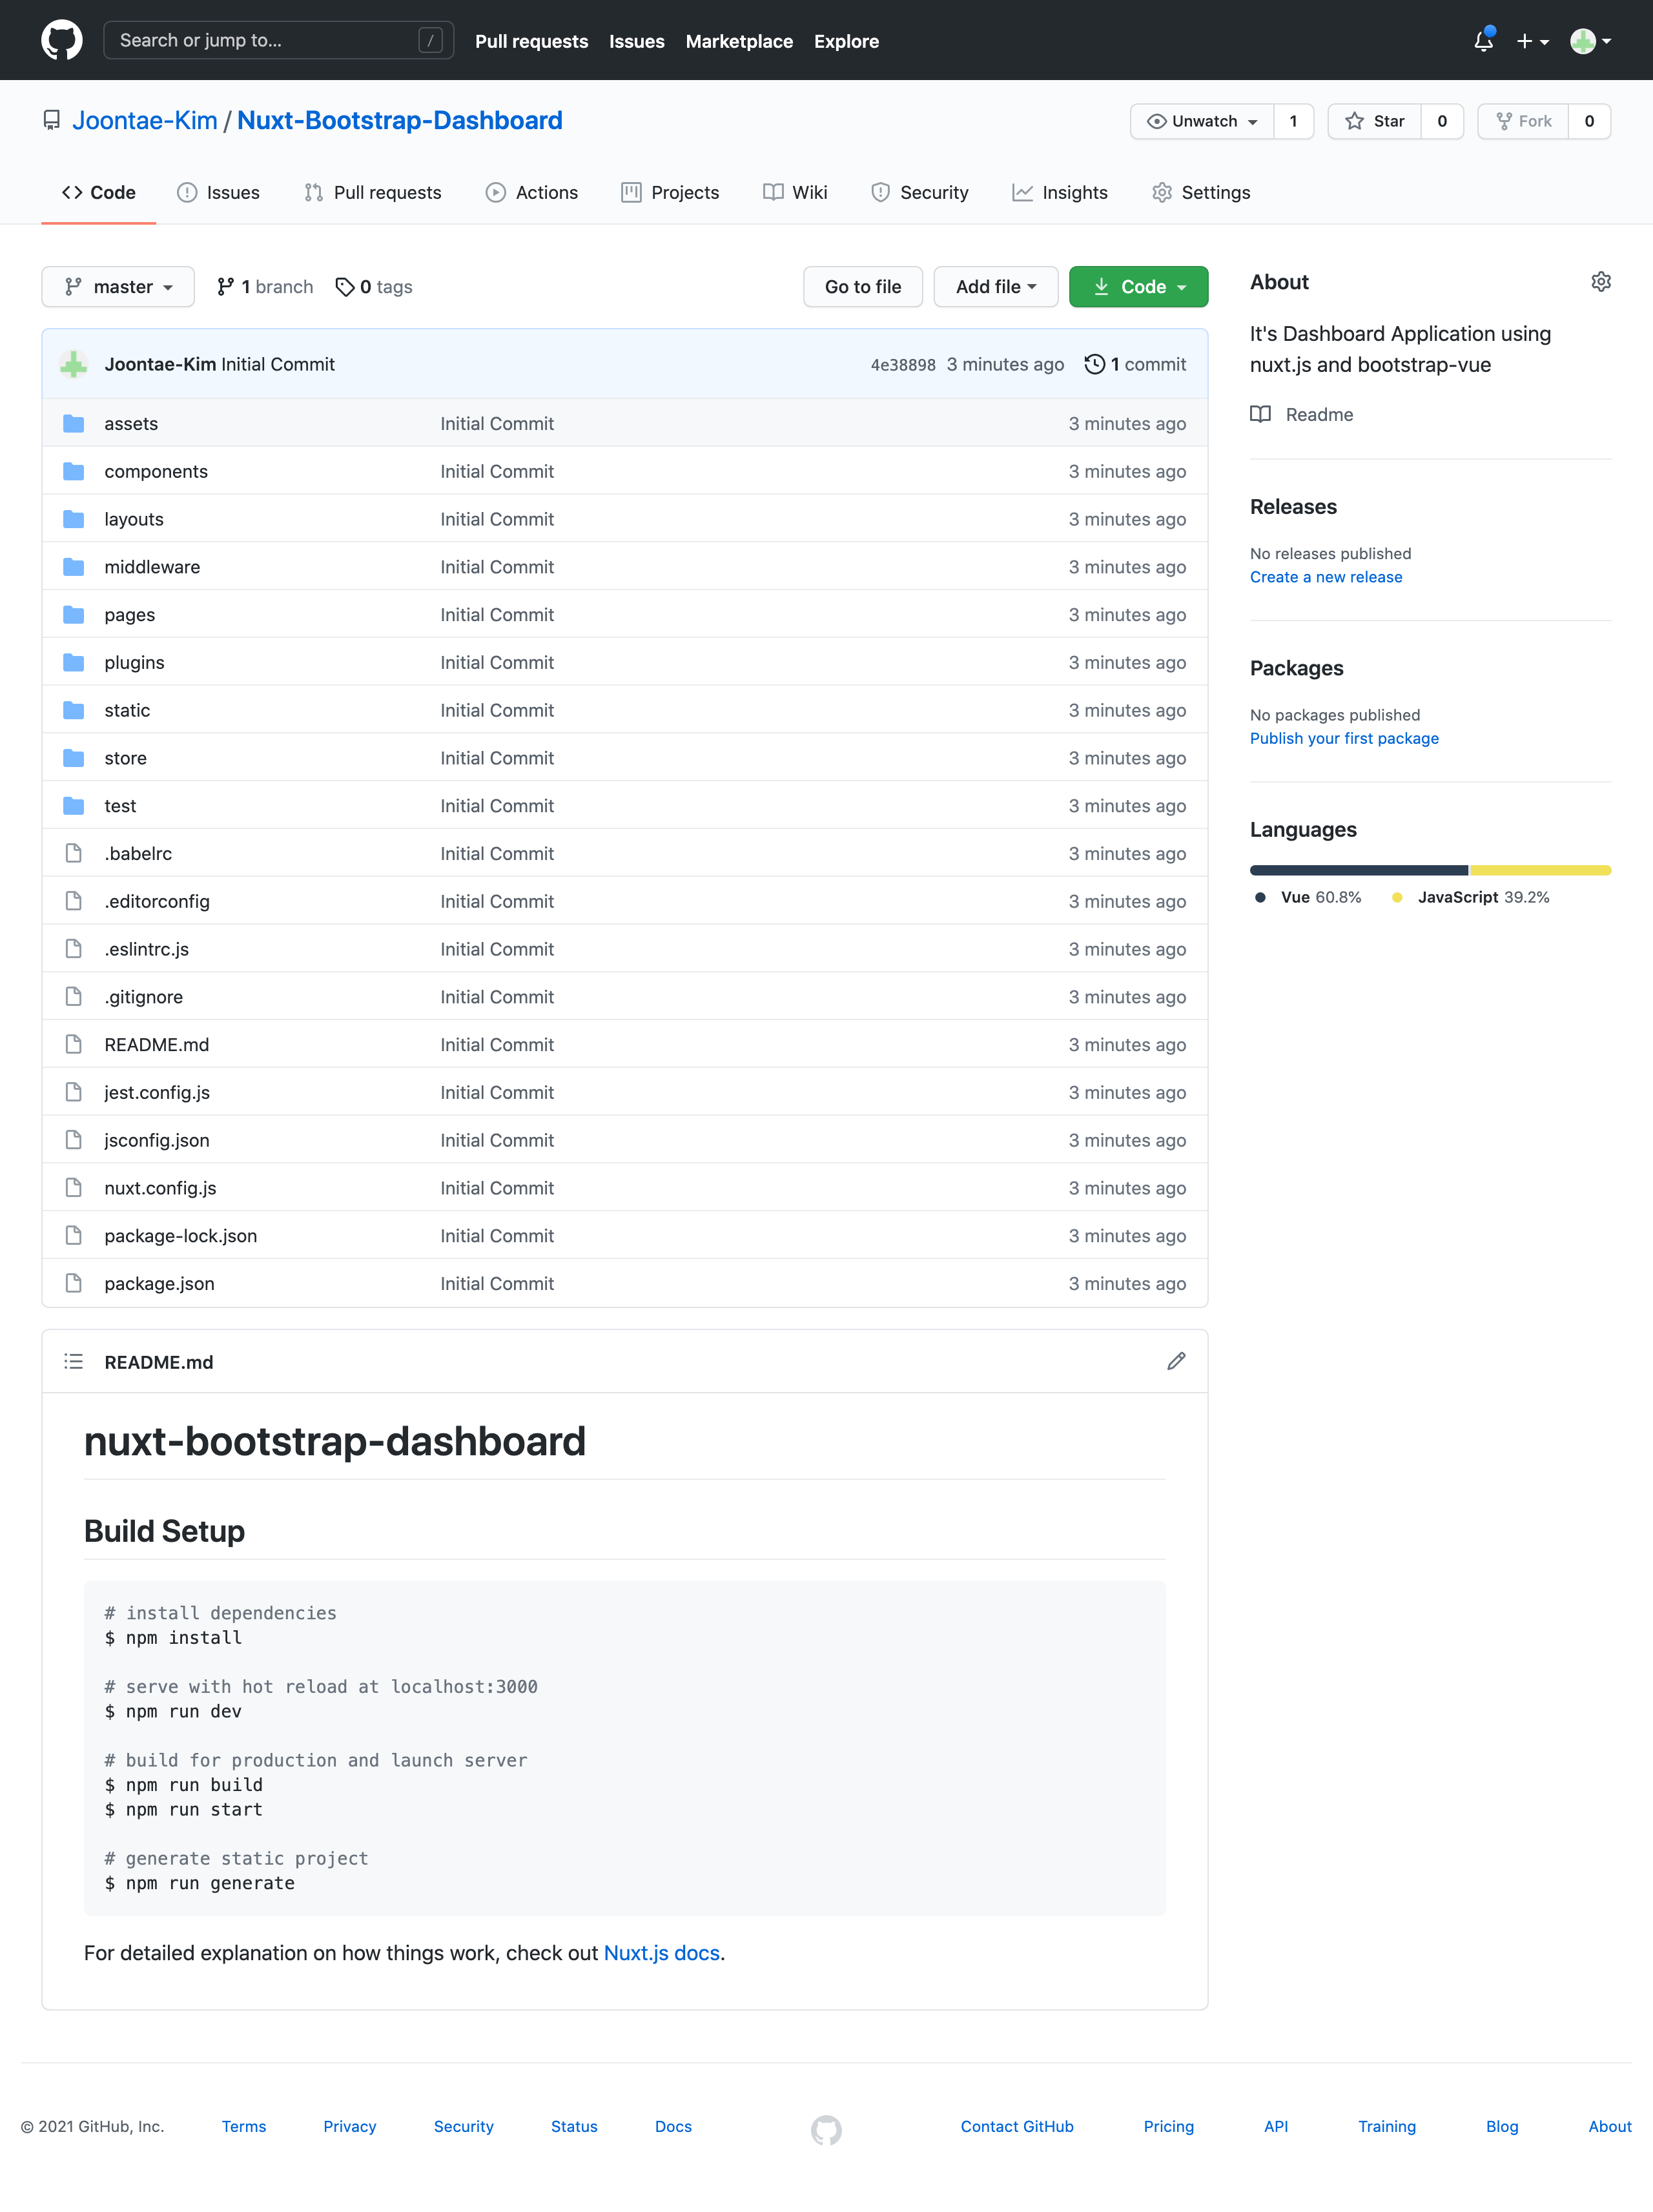Open the pages folder
The height and width of the screenshot is (2212, 1653).
pos(130,615)
